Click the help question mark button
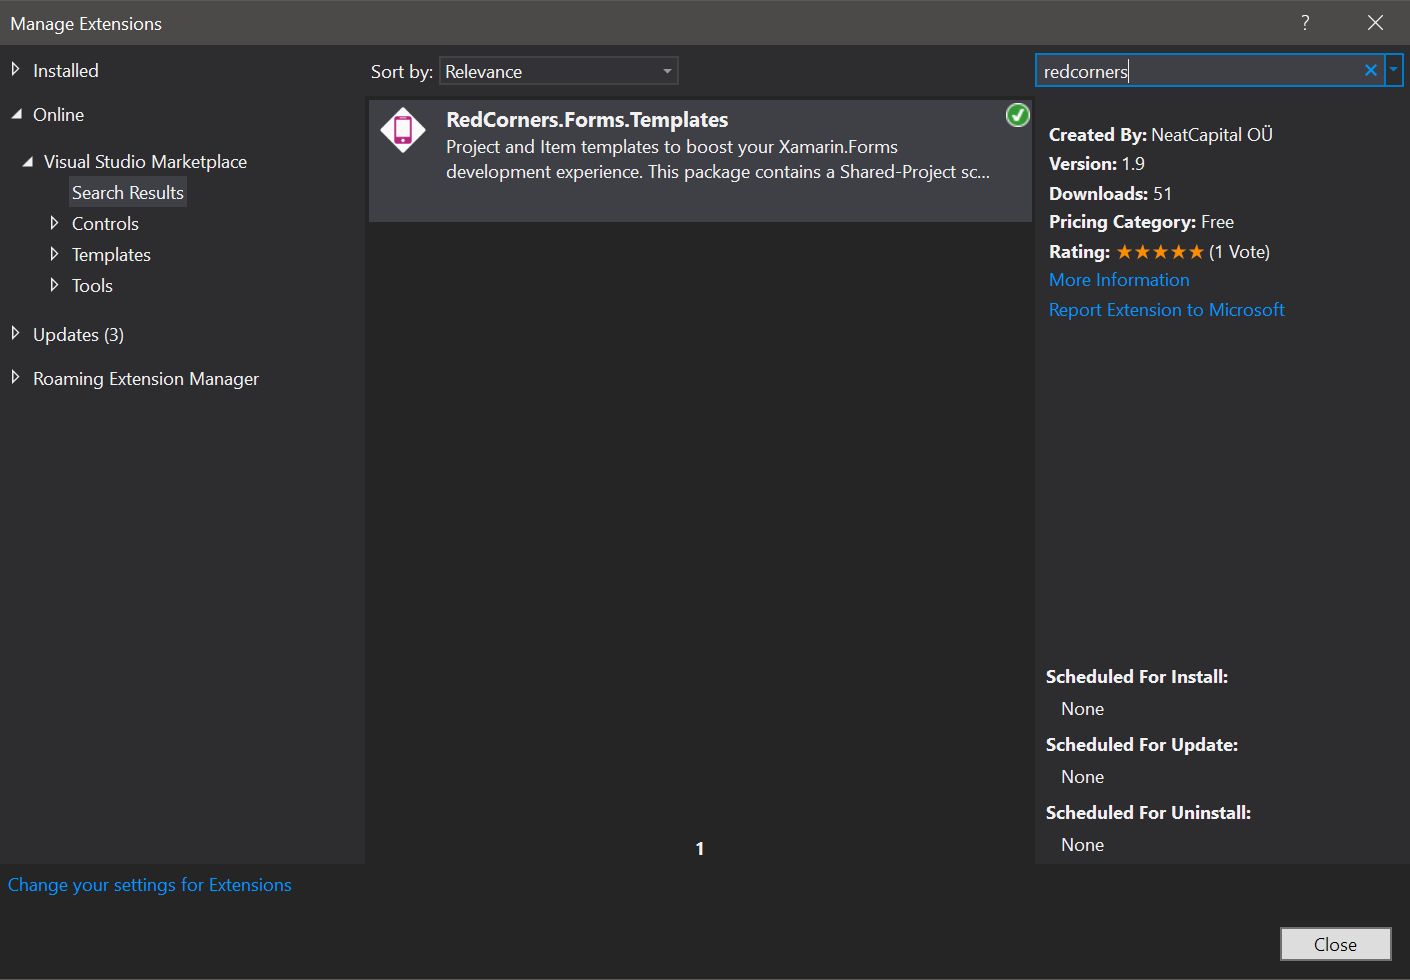This screenshot has width=1410, height=980. (x=1305, y=22)
